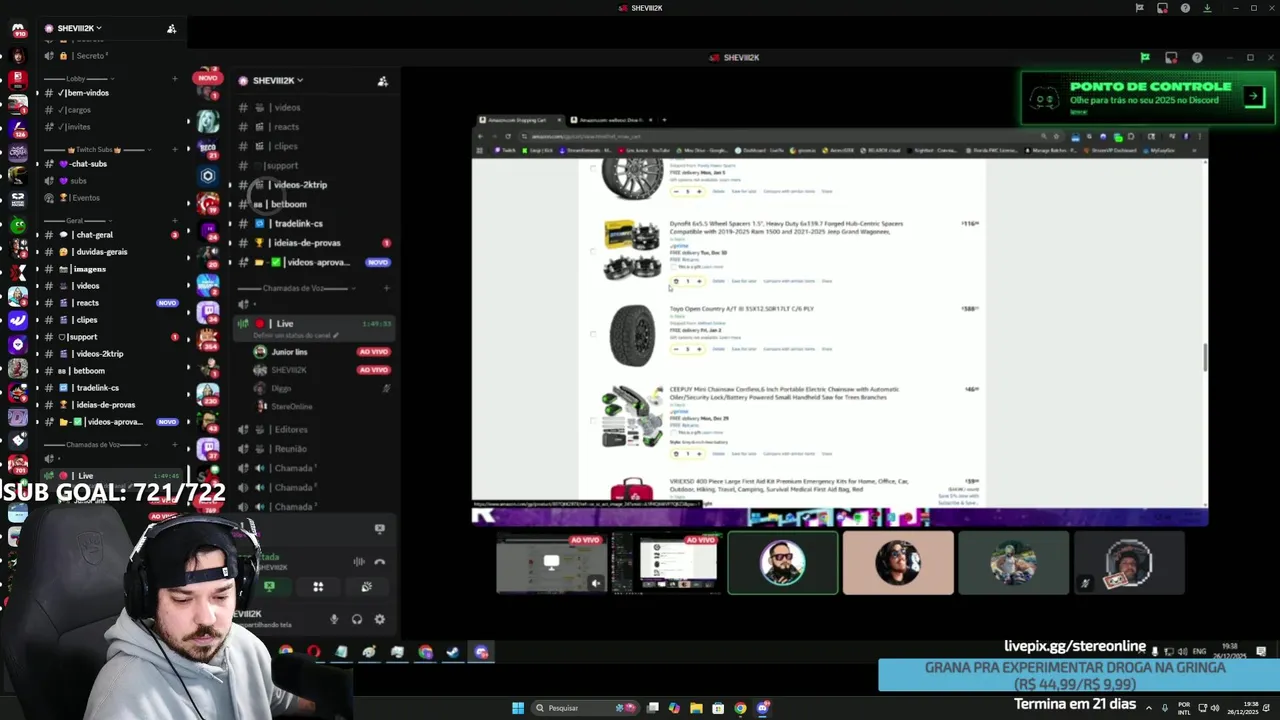The height and width of the screenshot is (720, 1280).
Task: Open the soundboard button in the voice panel
Action: tap(367, 587)
